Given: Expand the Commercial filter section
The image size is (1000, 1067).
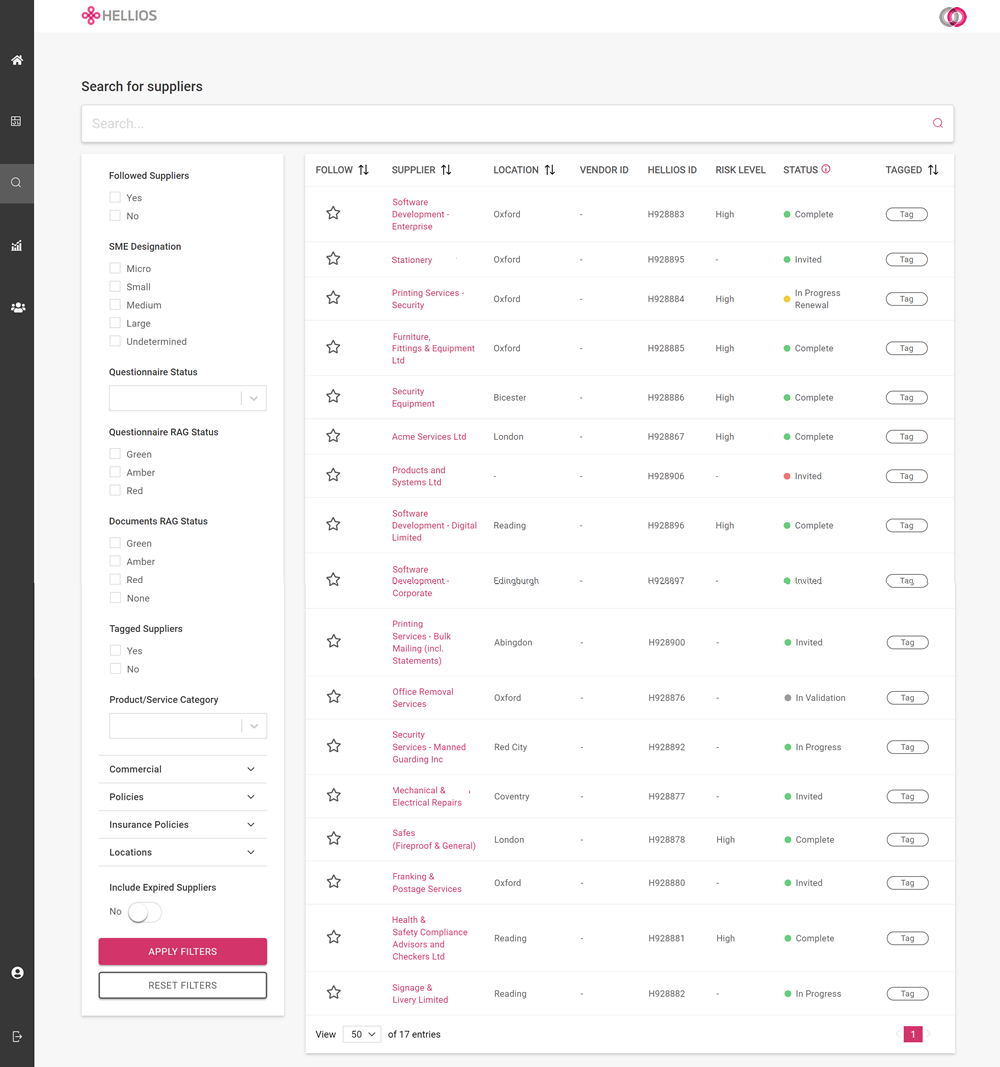Looking at the screenshot, I should 182,769.
